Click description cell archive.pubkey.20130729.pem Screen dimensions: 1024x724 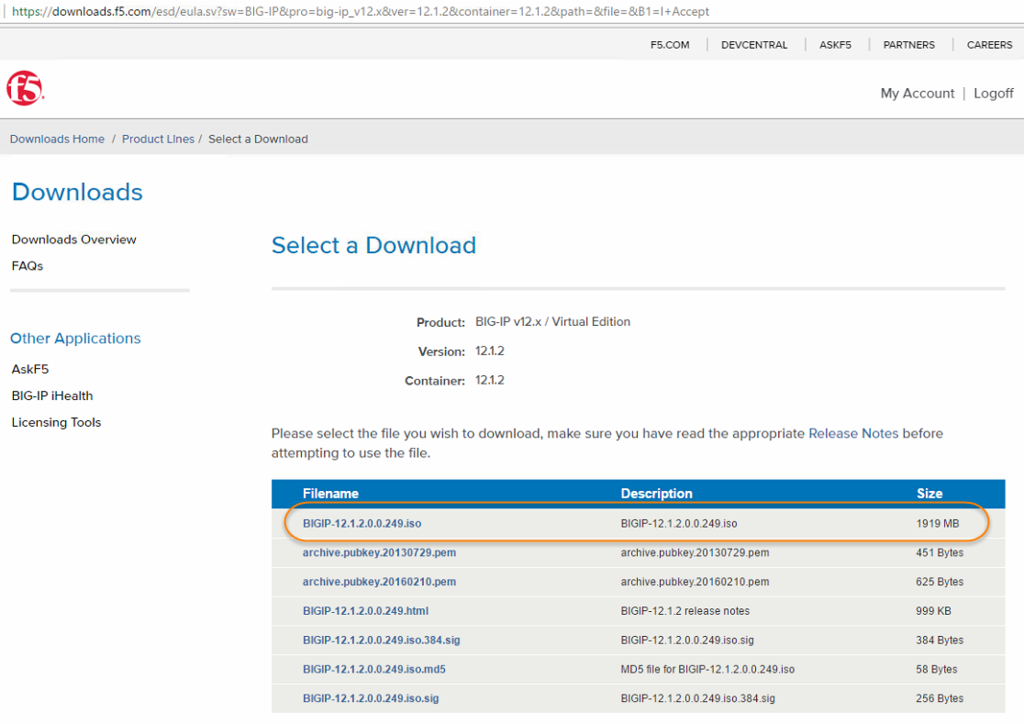pos(695,553)
